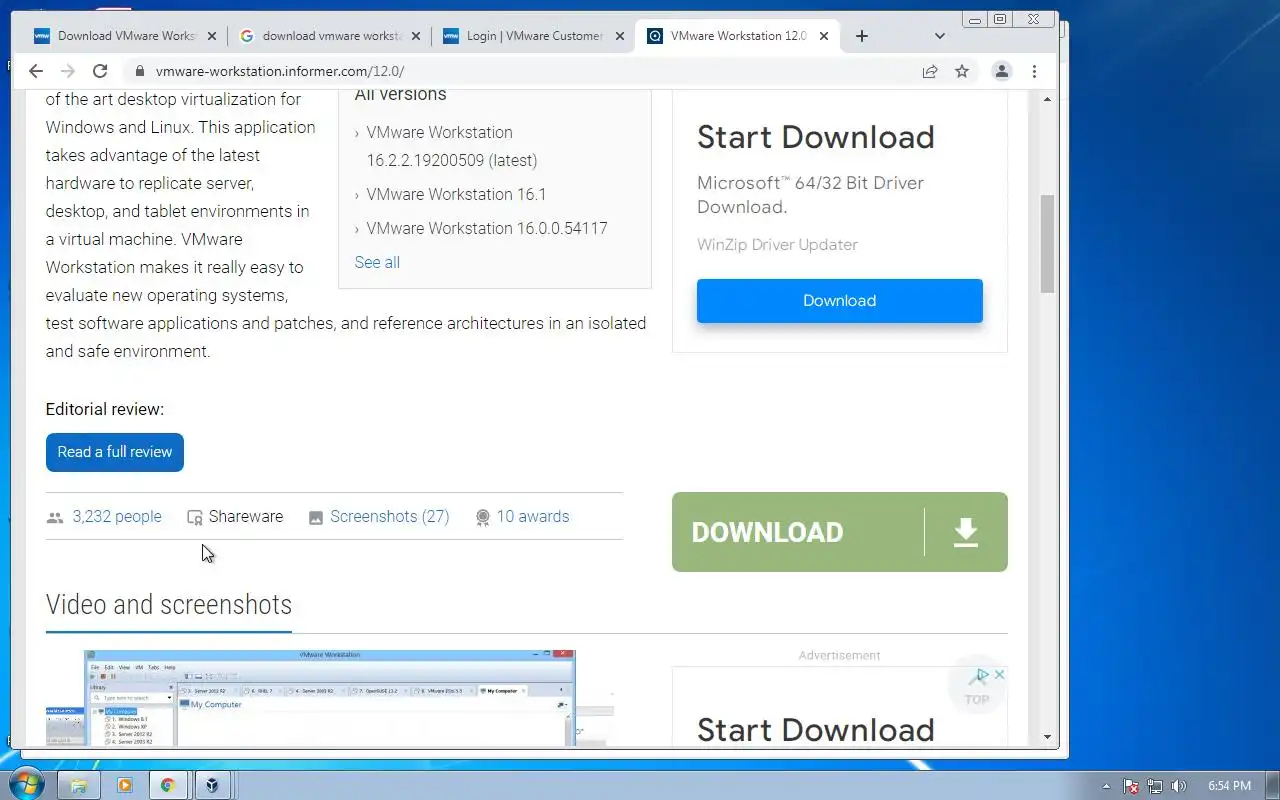Click the WinZip Driver Updater text
The height and width of the screenshot is (800, 1280).
pyautogui.click(x=777, y=245)
